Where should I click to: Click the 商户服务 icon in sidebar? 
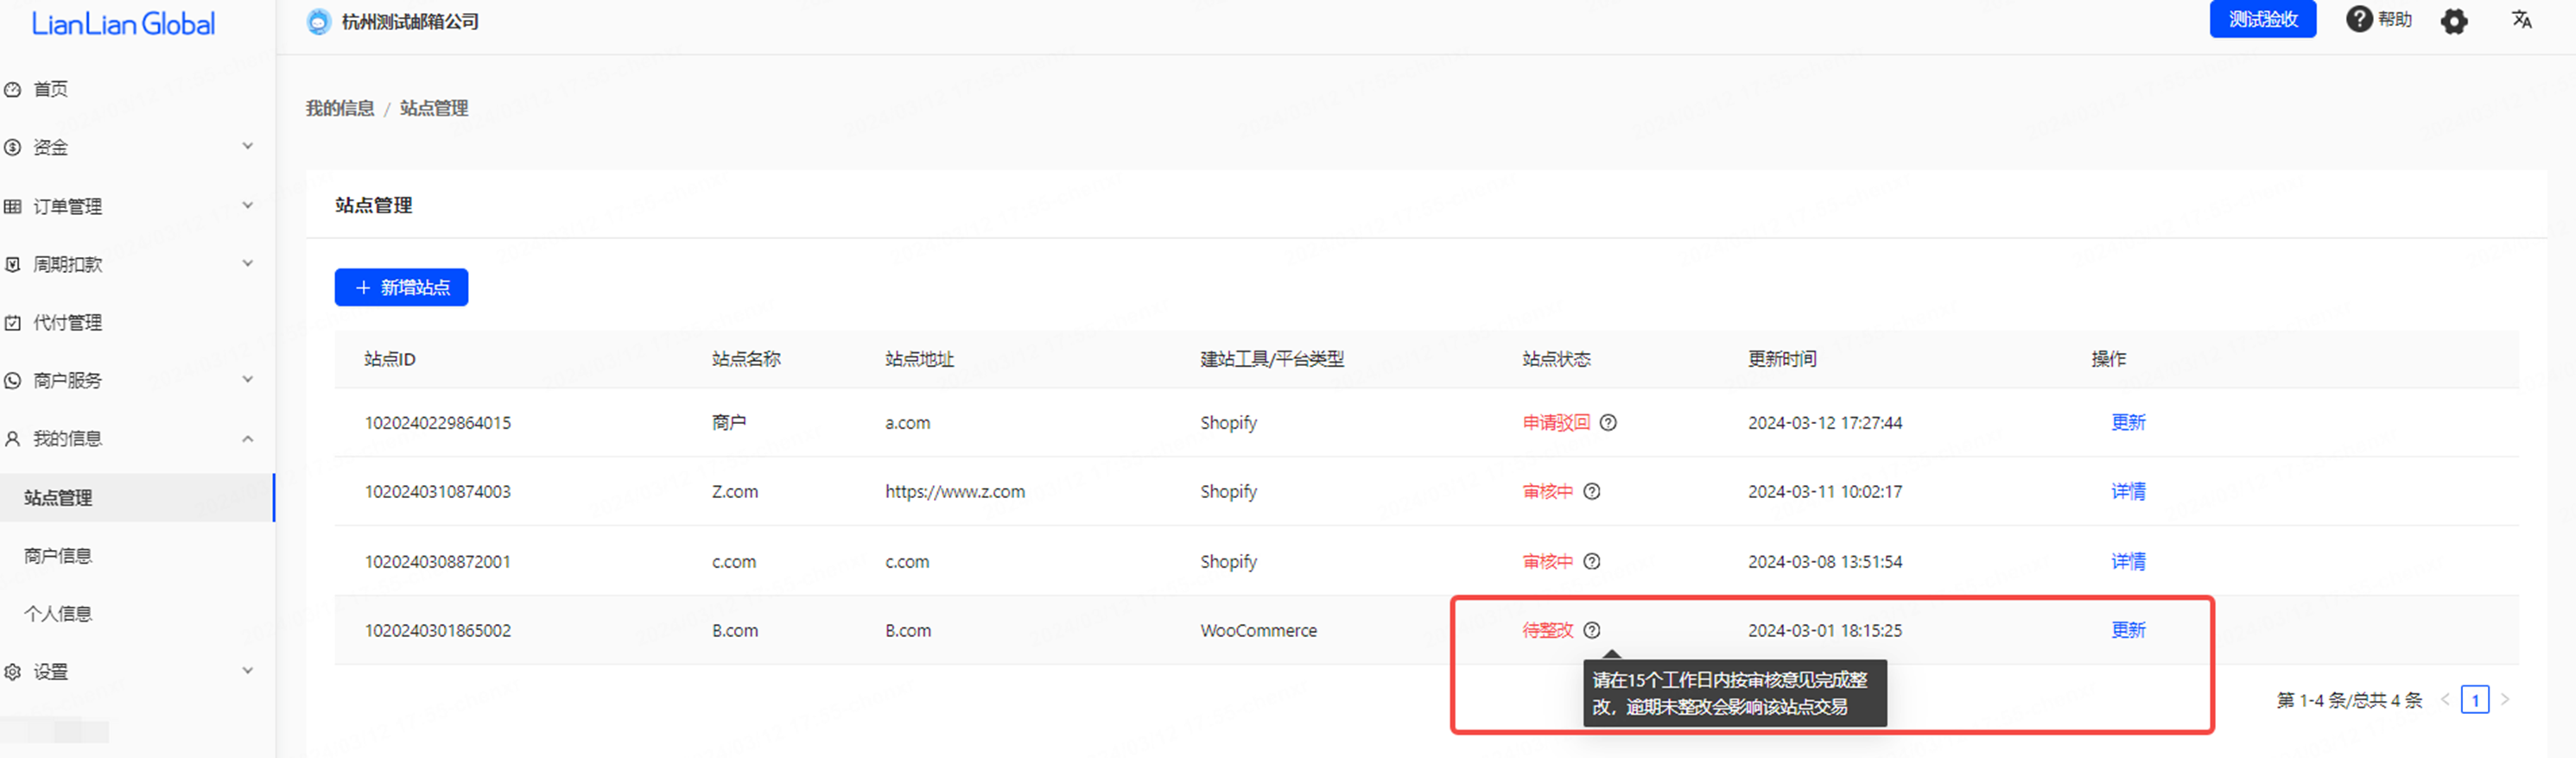click(x=13, y=381)
